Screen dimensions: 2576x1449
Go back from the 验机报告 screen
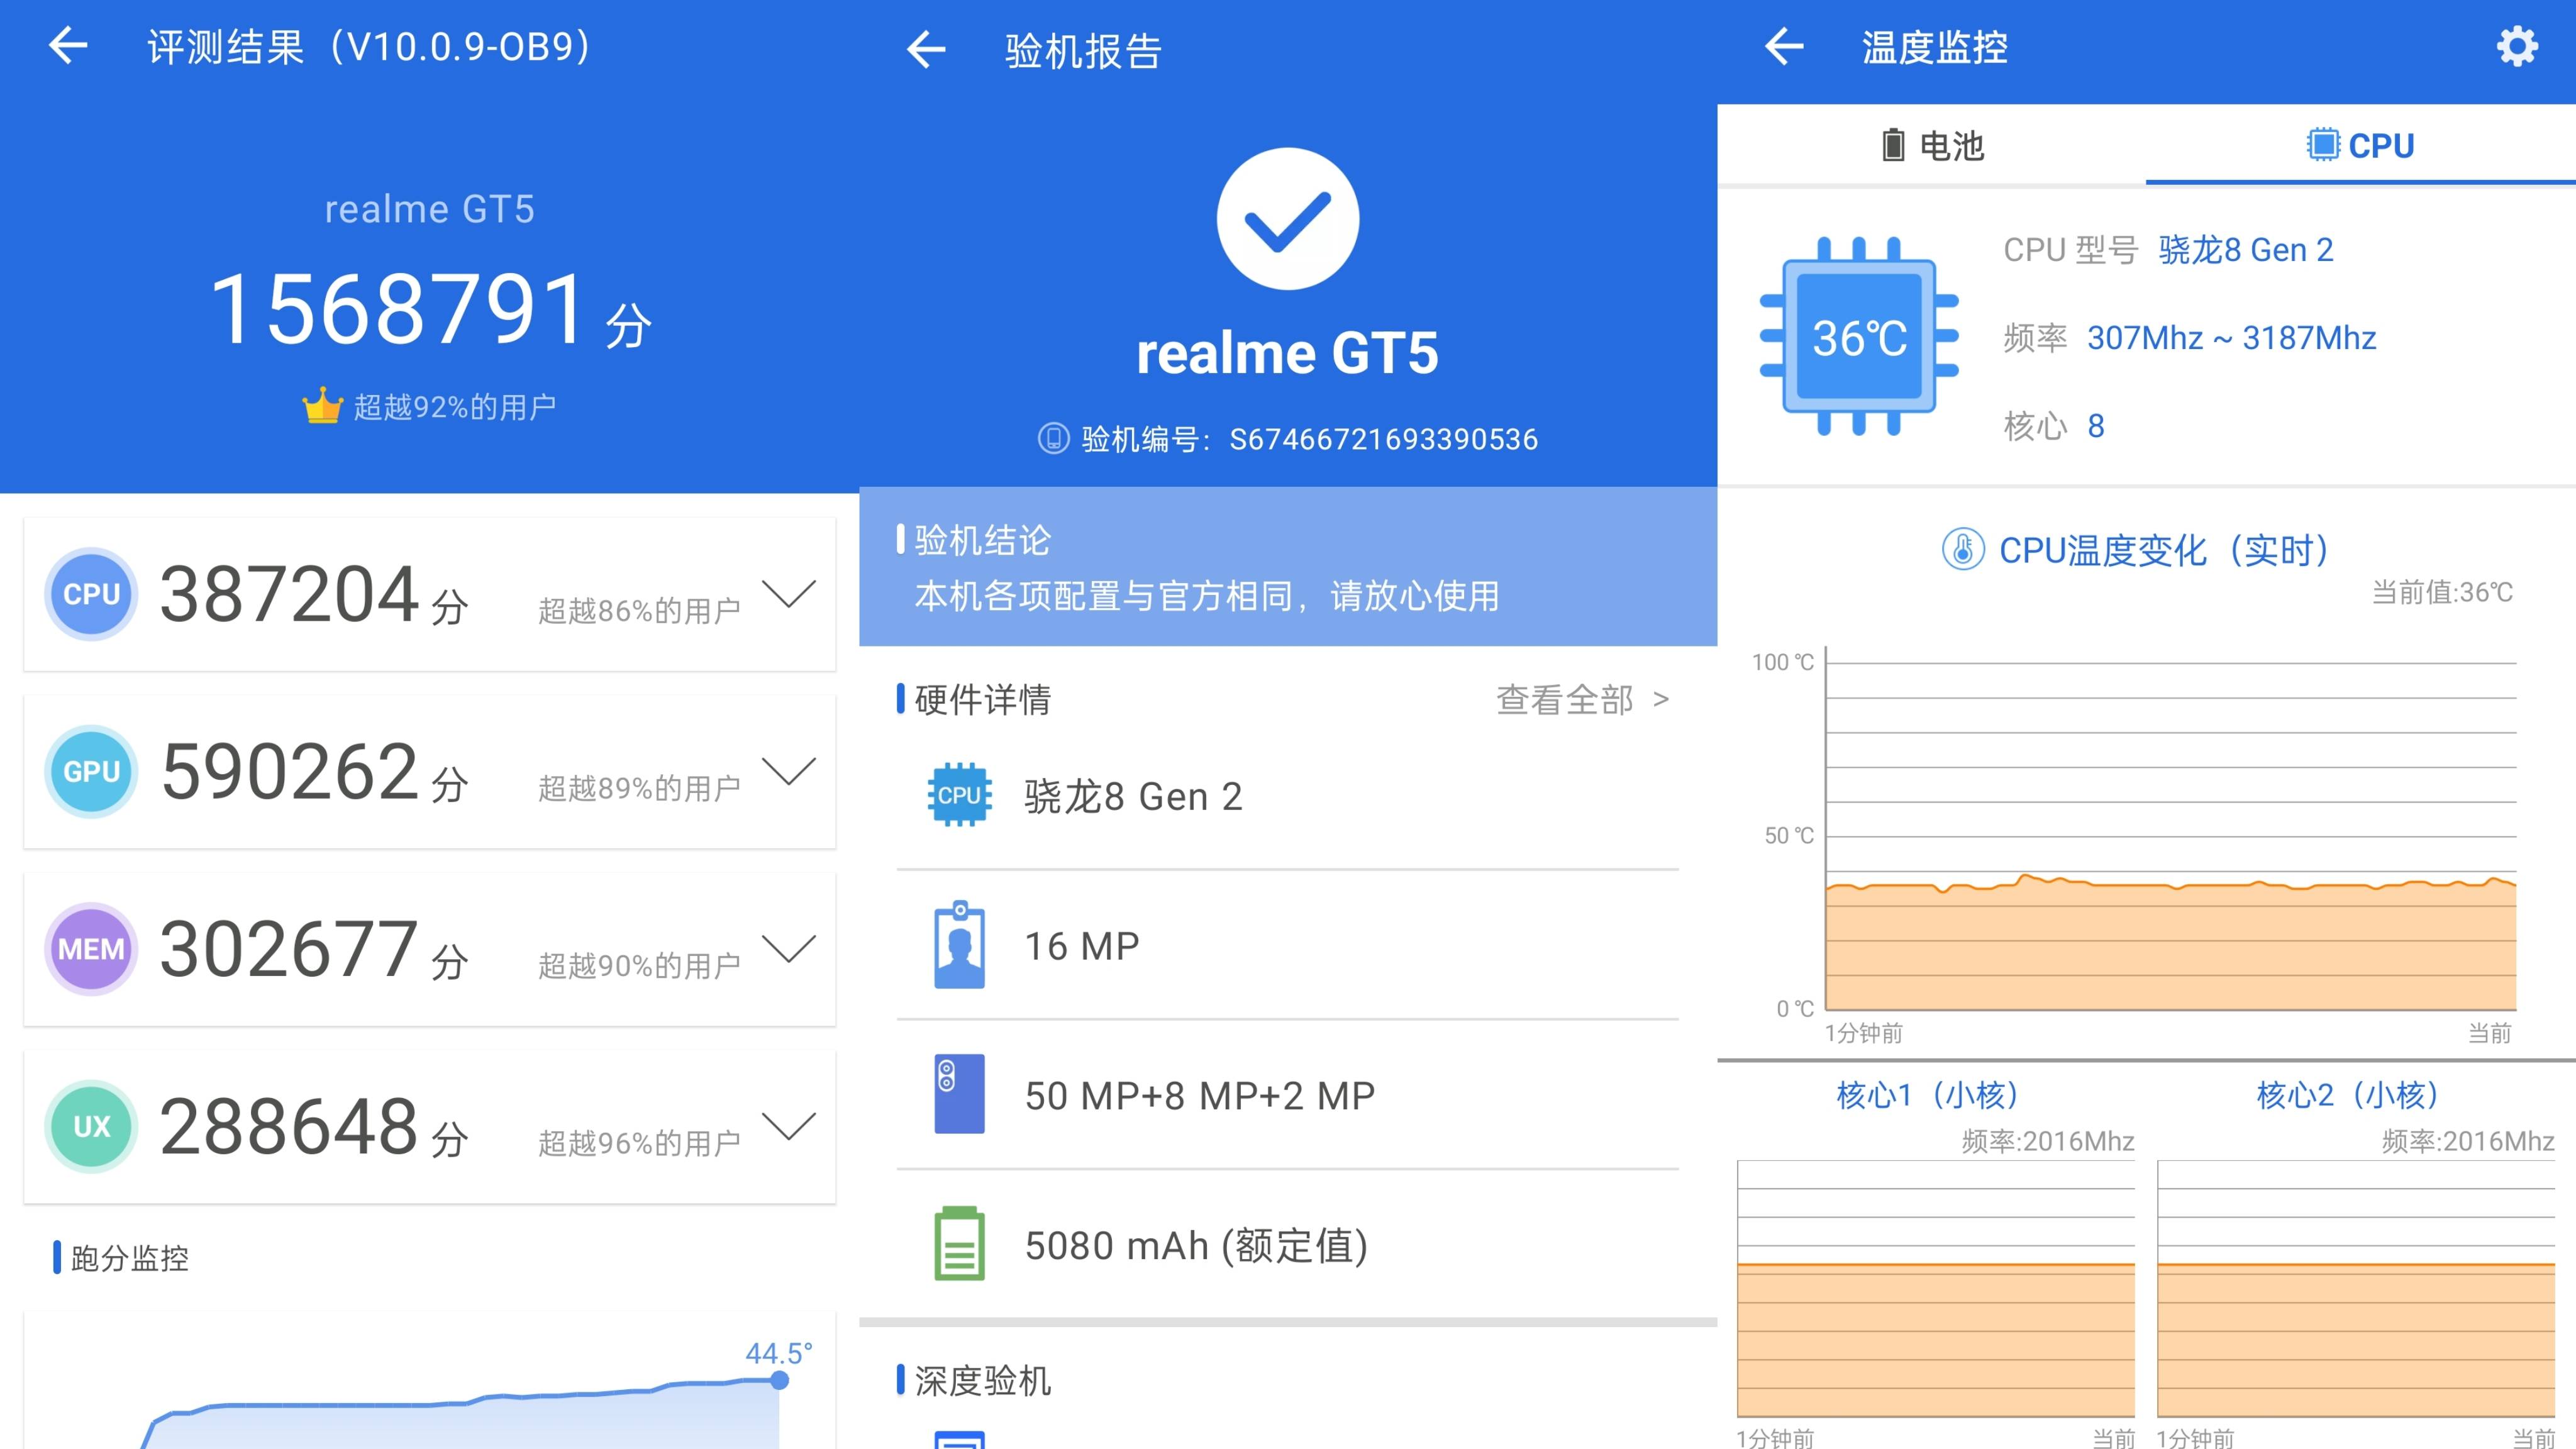coord(926,49)
